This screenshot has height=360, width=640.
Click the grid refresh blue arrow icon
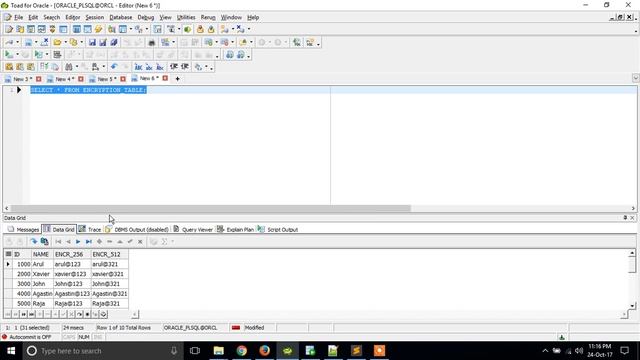[33, 242]
